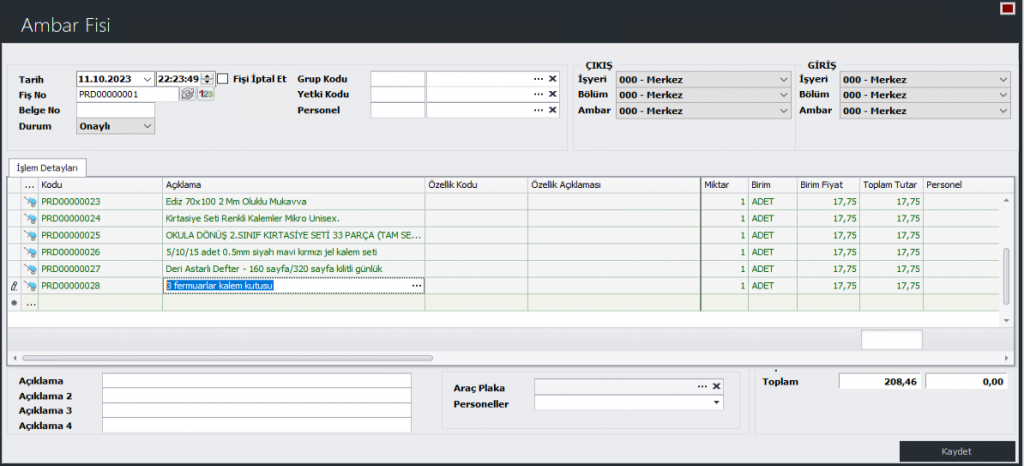Clear the Araç Plaka field with X icon
Screen dimensions: 1024x466
716,386
